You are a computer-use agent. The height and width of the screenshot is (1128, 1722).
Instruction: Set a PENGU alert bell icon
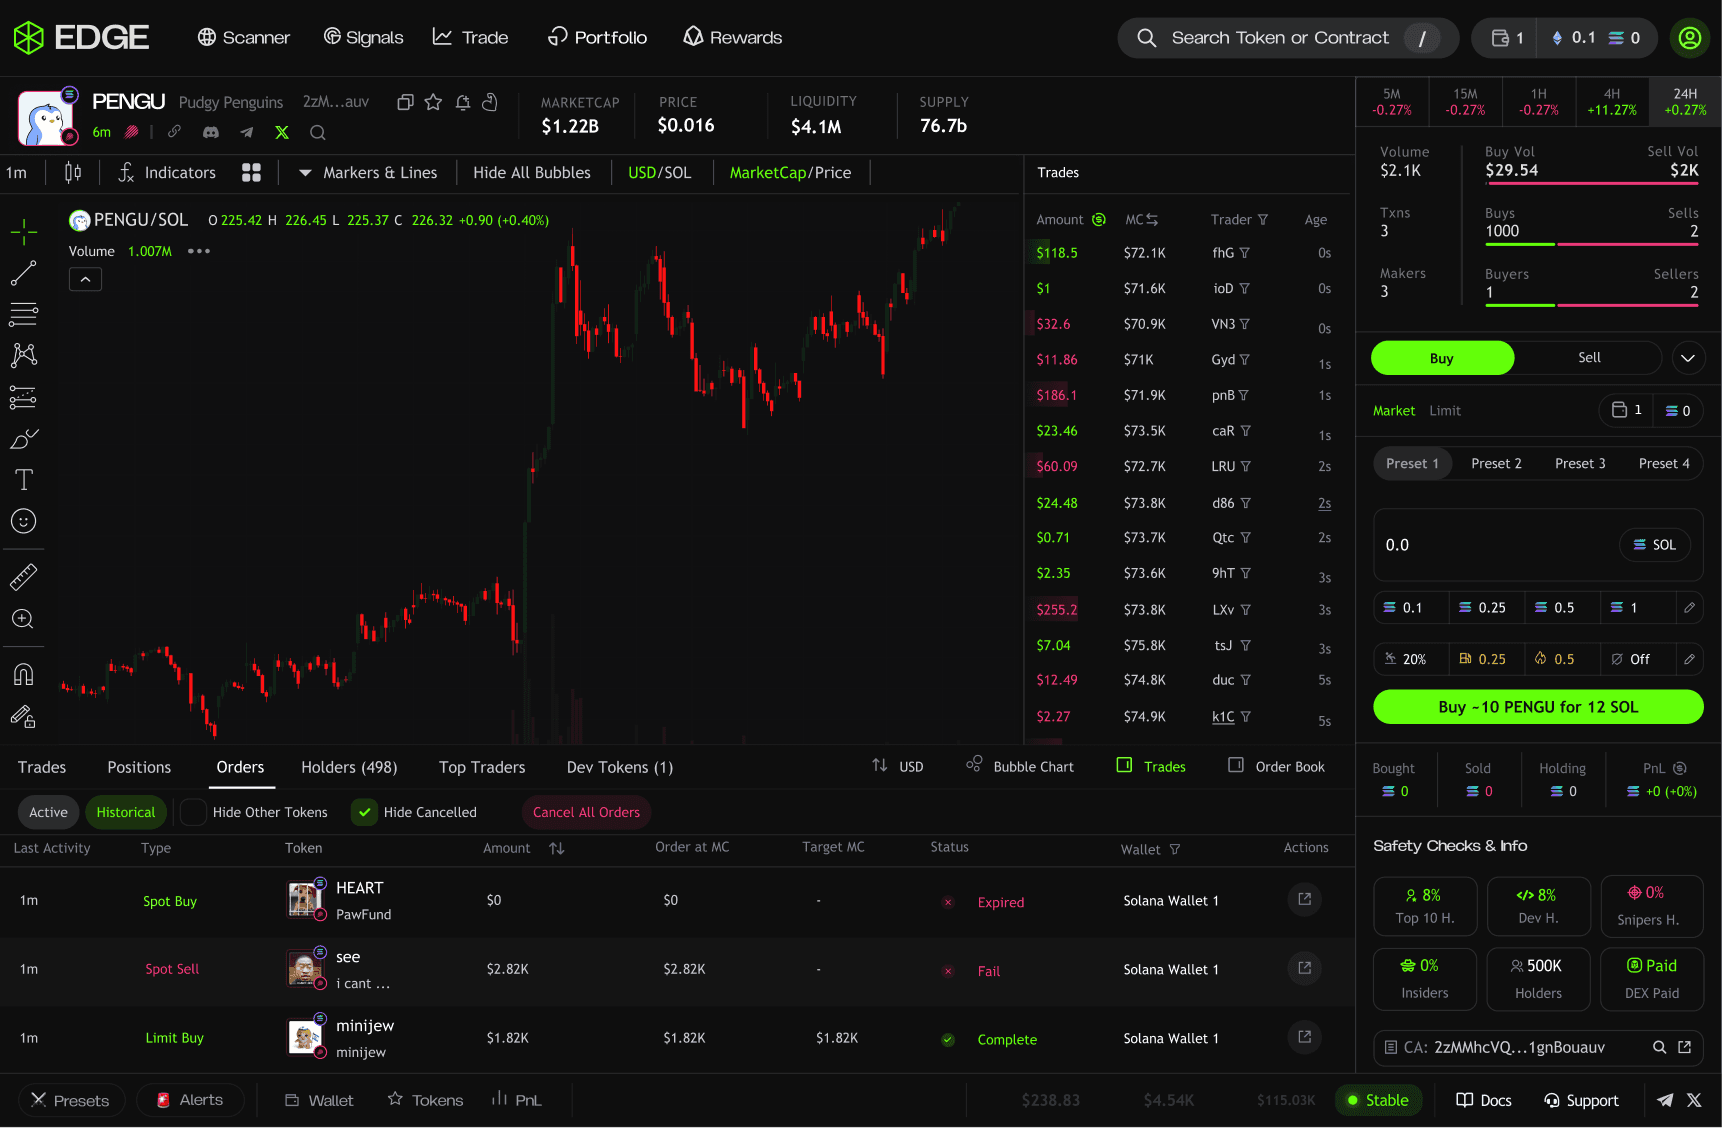(462, 102)
